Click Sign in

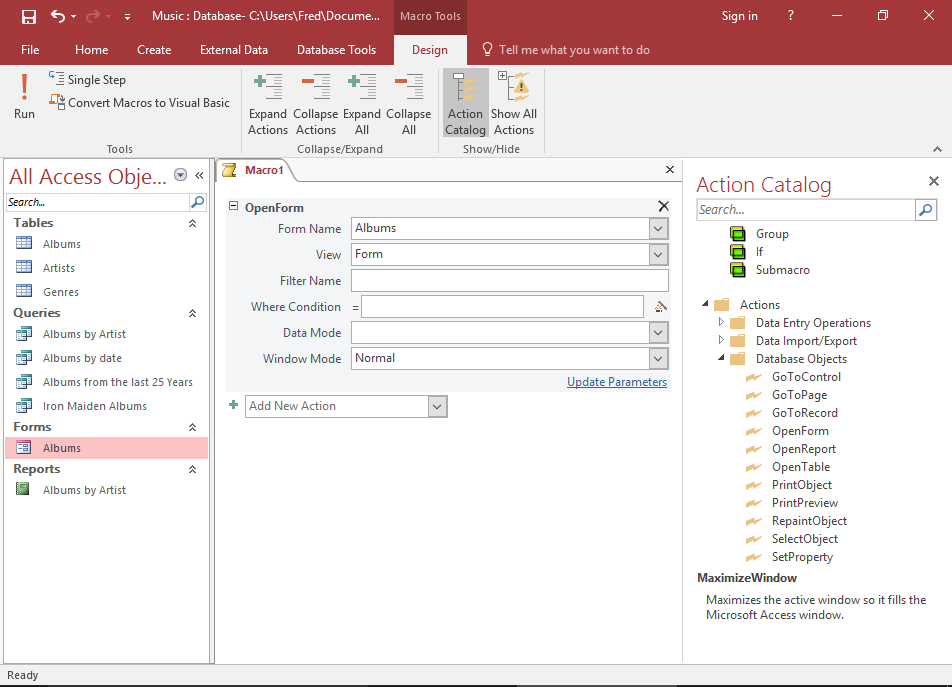(740, 16)
